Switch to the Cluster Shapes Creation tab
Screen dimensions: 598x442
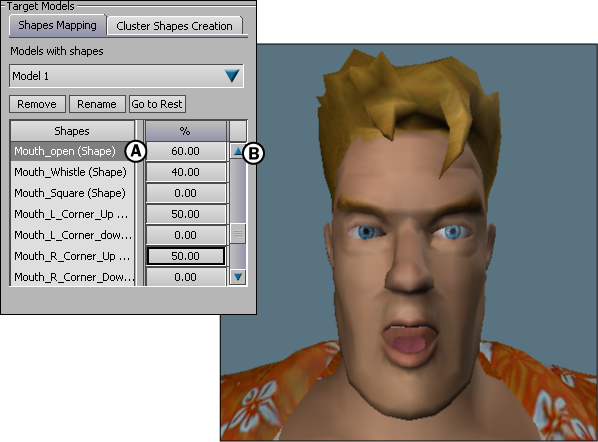coord(174,26)
